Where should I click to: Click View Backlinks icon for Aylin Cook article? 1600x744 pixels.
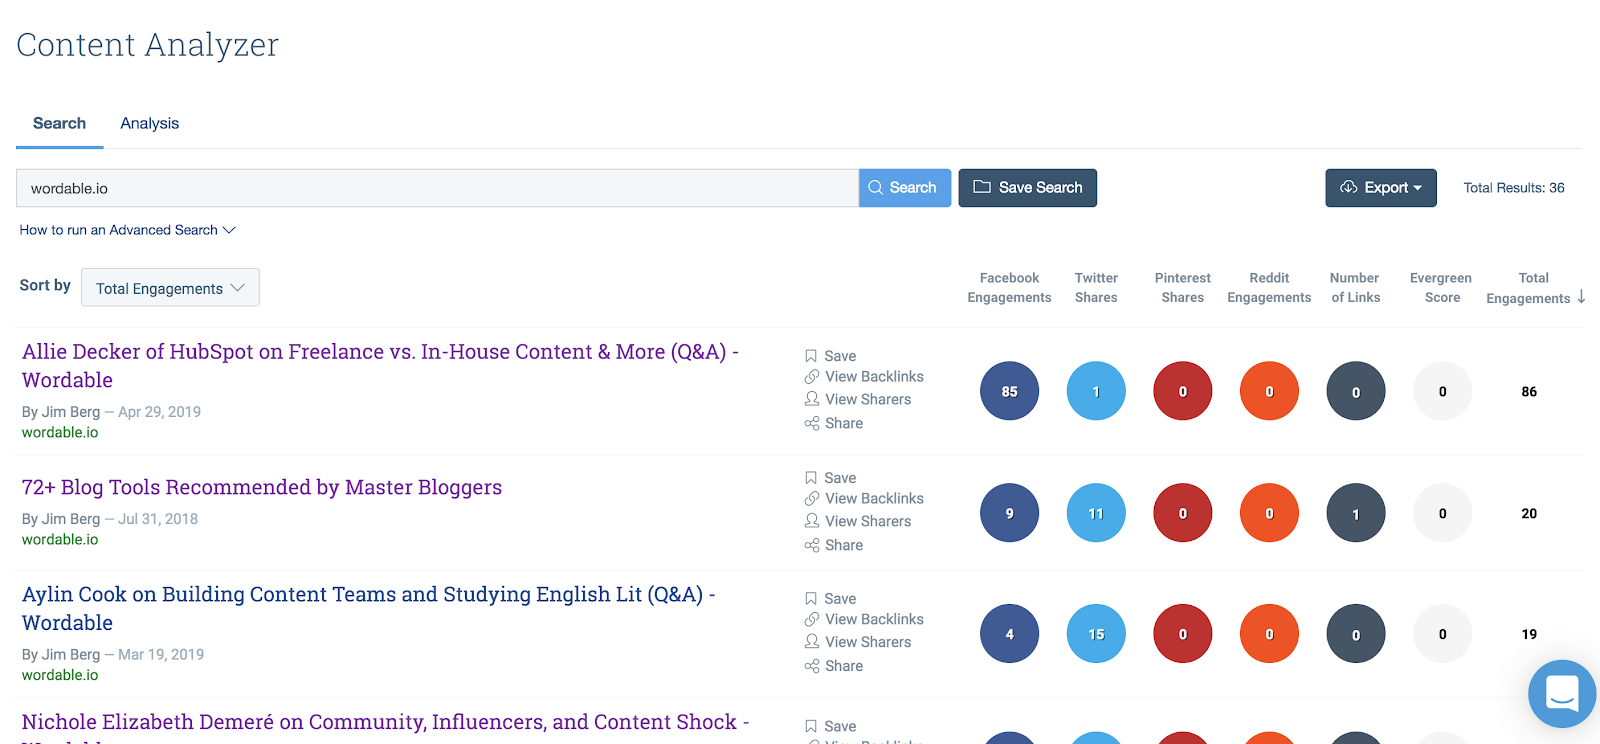(x=812, y=620)
